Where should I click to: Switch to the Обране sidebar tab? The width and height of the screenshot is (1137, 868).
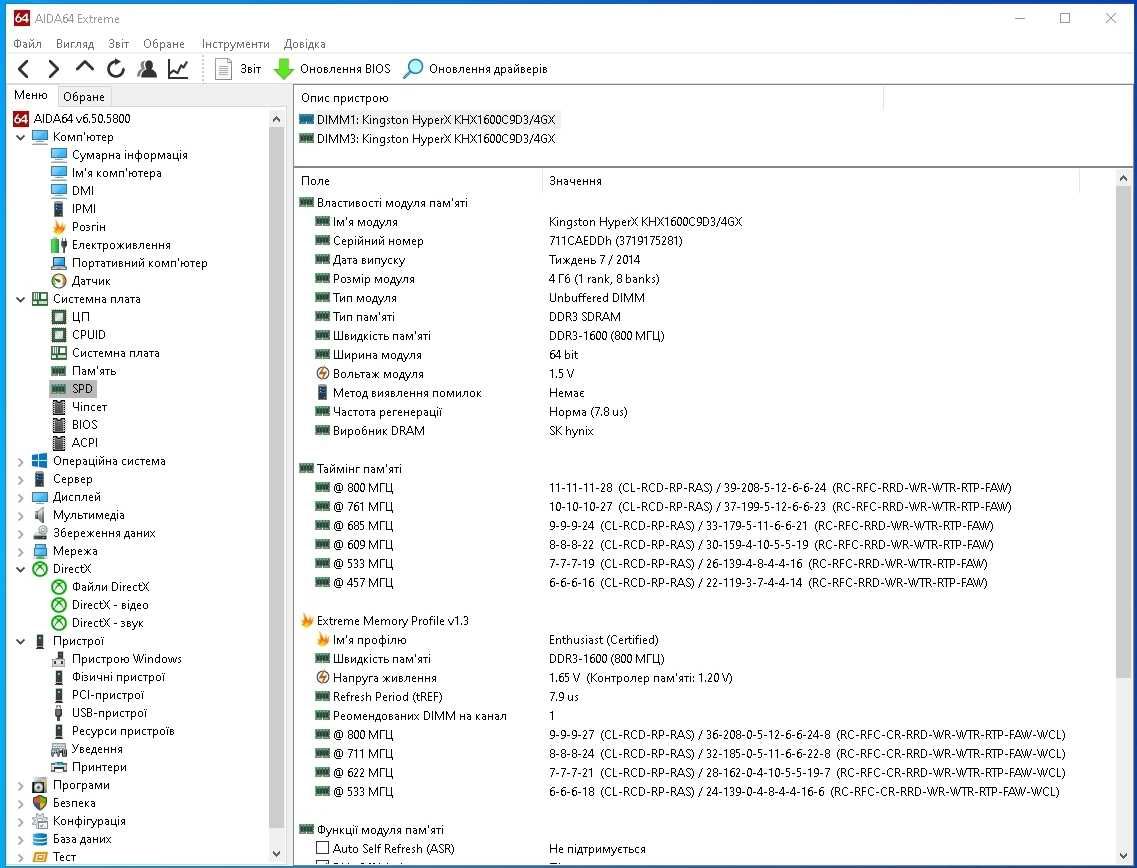[83, 96]
